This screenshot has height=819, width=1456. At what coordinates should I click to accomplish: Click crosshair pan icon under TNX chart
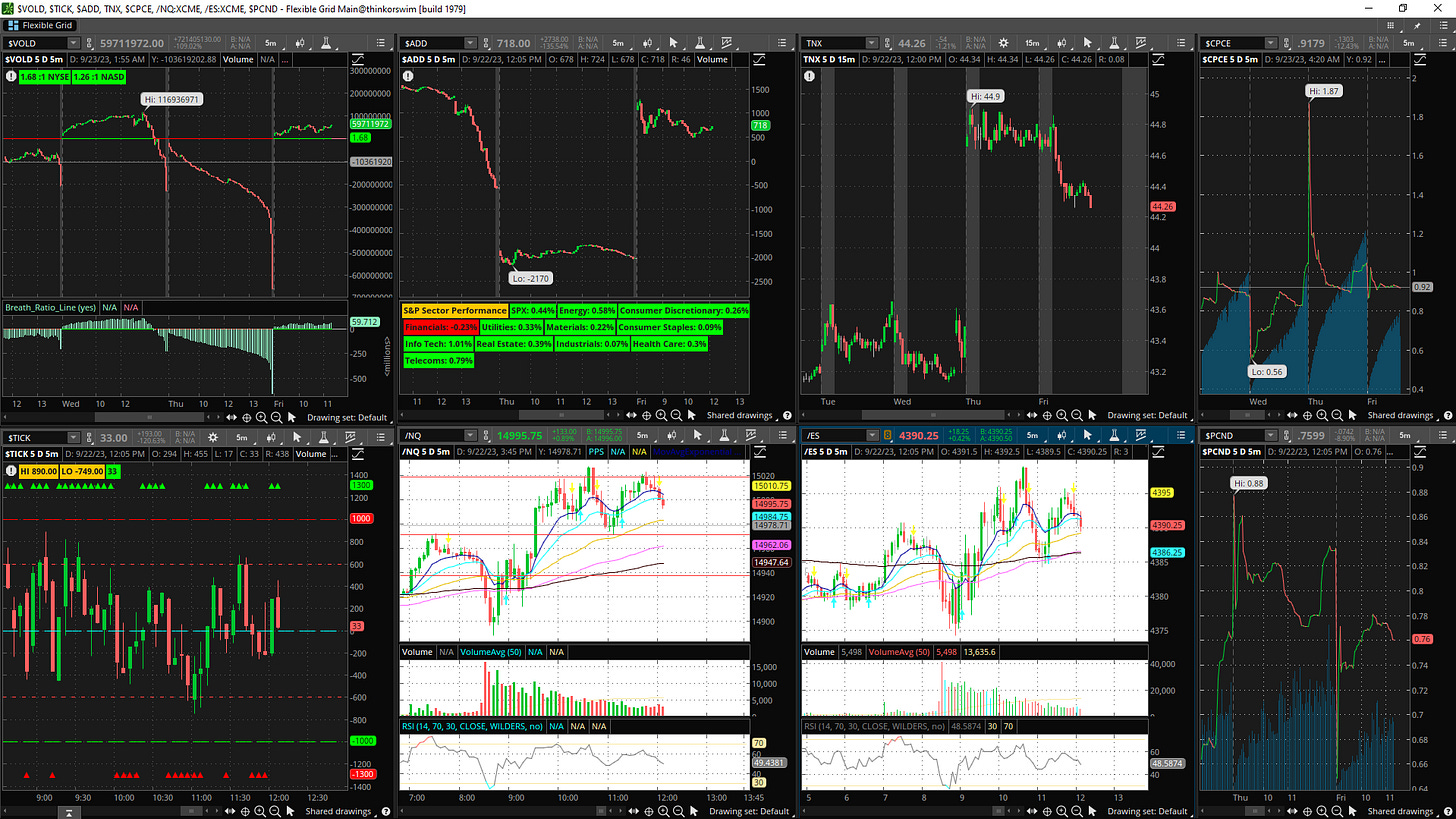(x=1046, y=416)
